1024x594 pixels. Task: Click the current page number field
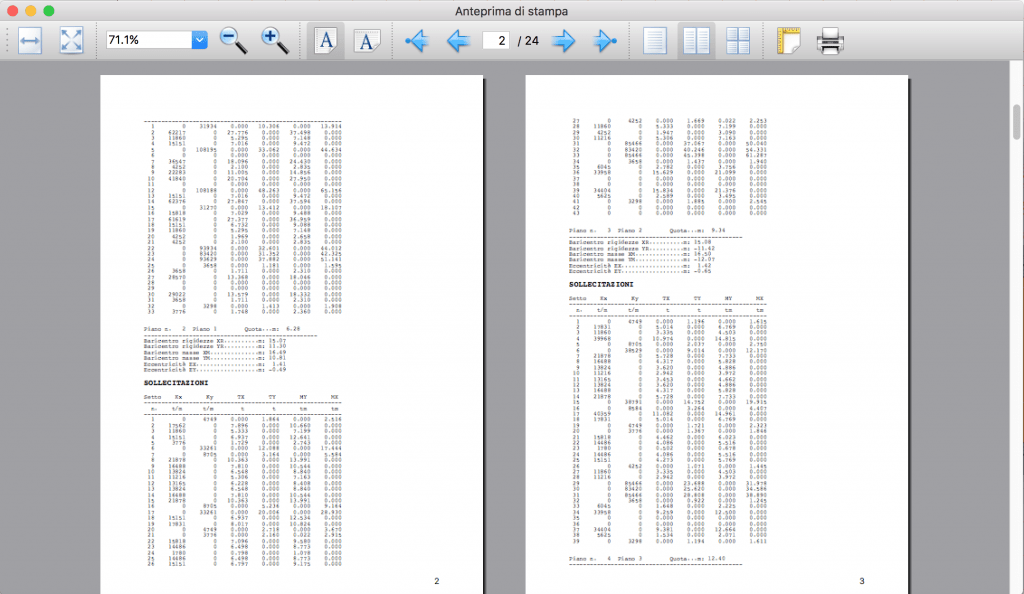(496, 40)
